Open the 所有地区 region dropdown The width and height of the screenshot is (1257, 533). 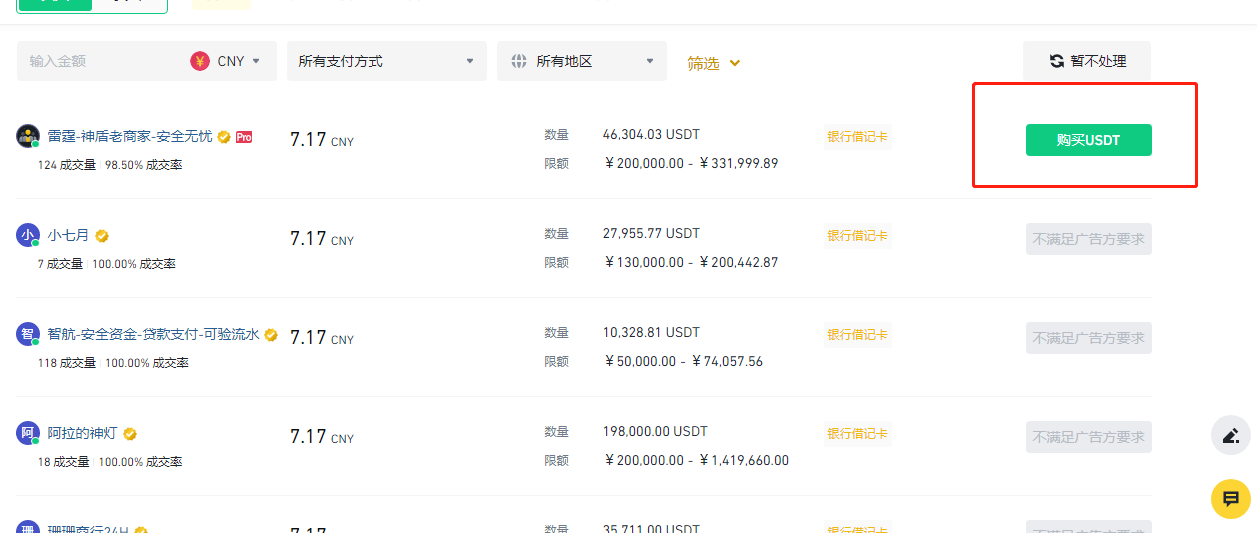click(x=582, y=61)
